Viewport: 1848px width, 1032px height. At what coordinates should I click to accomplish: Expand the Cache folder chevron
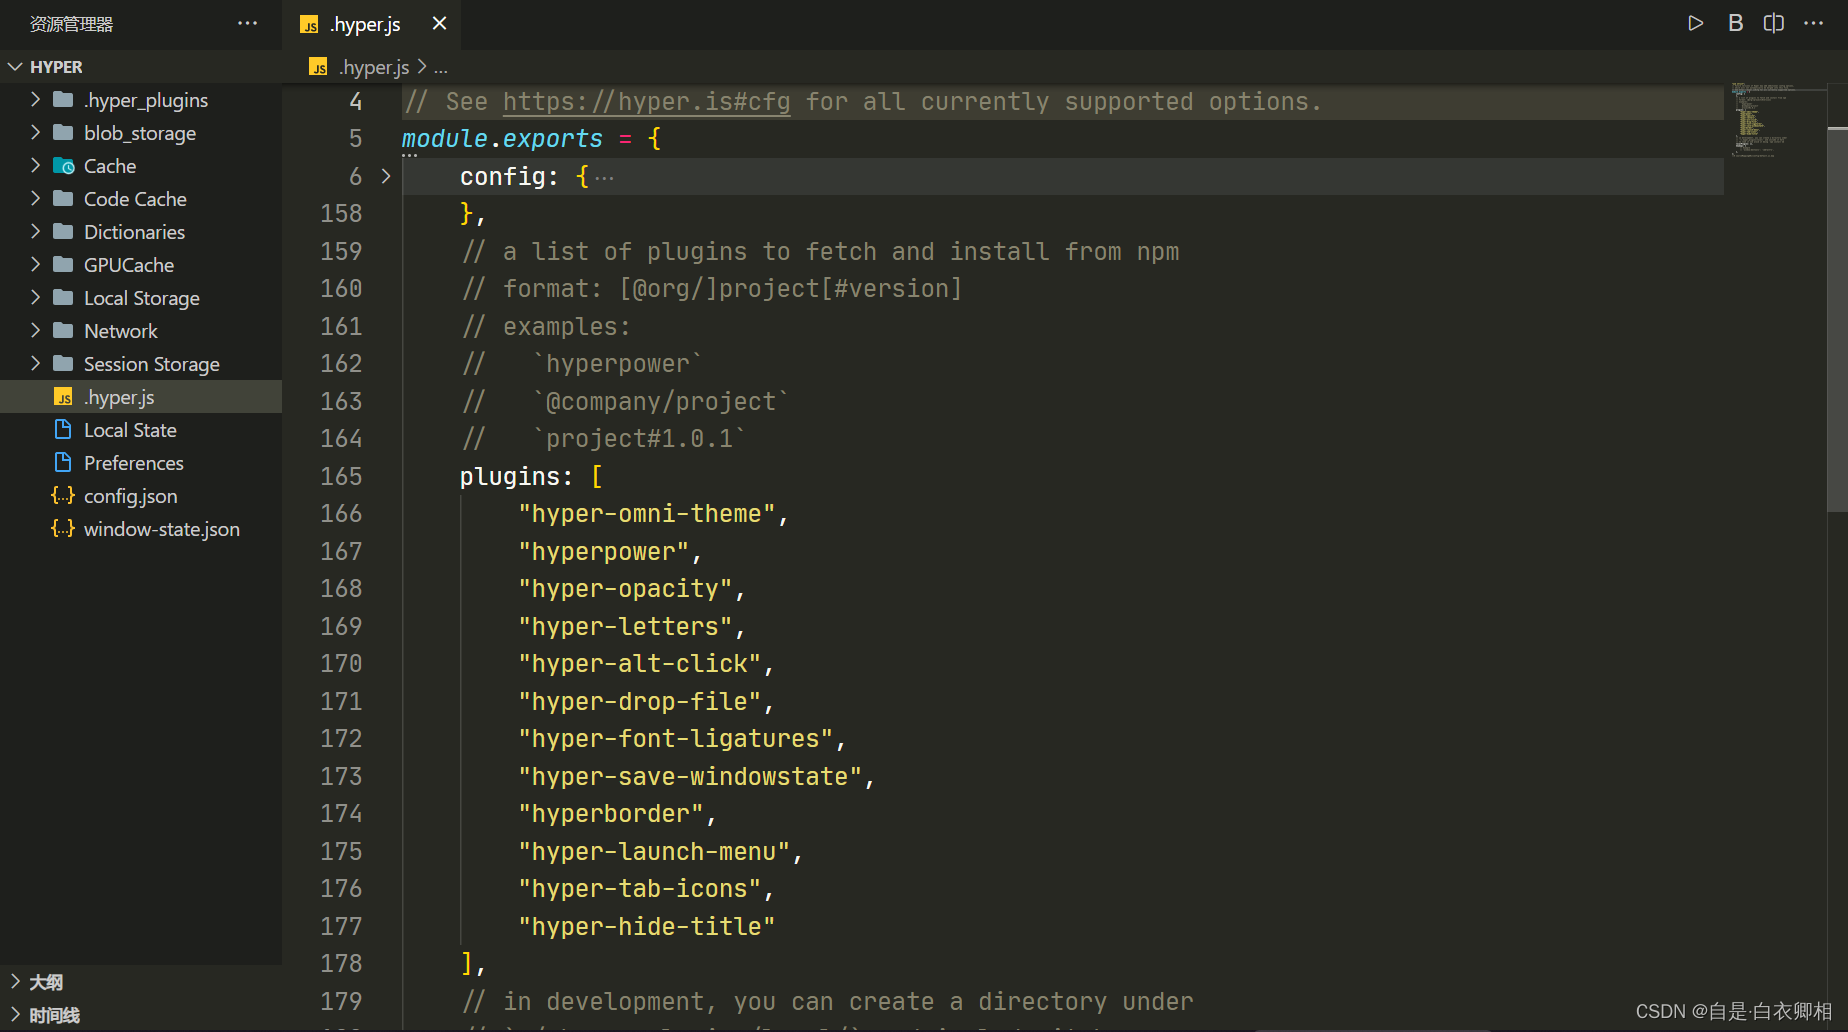tap(35, 165)
